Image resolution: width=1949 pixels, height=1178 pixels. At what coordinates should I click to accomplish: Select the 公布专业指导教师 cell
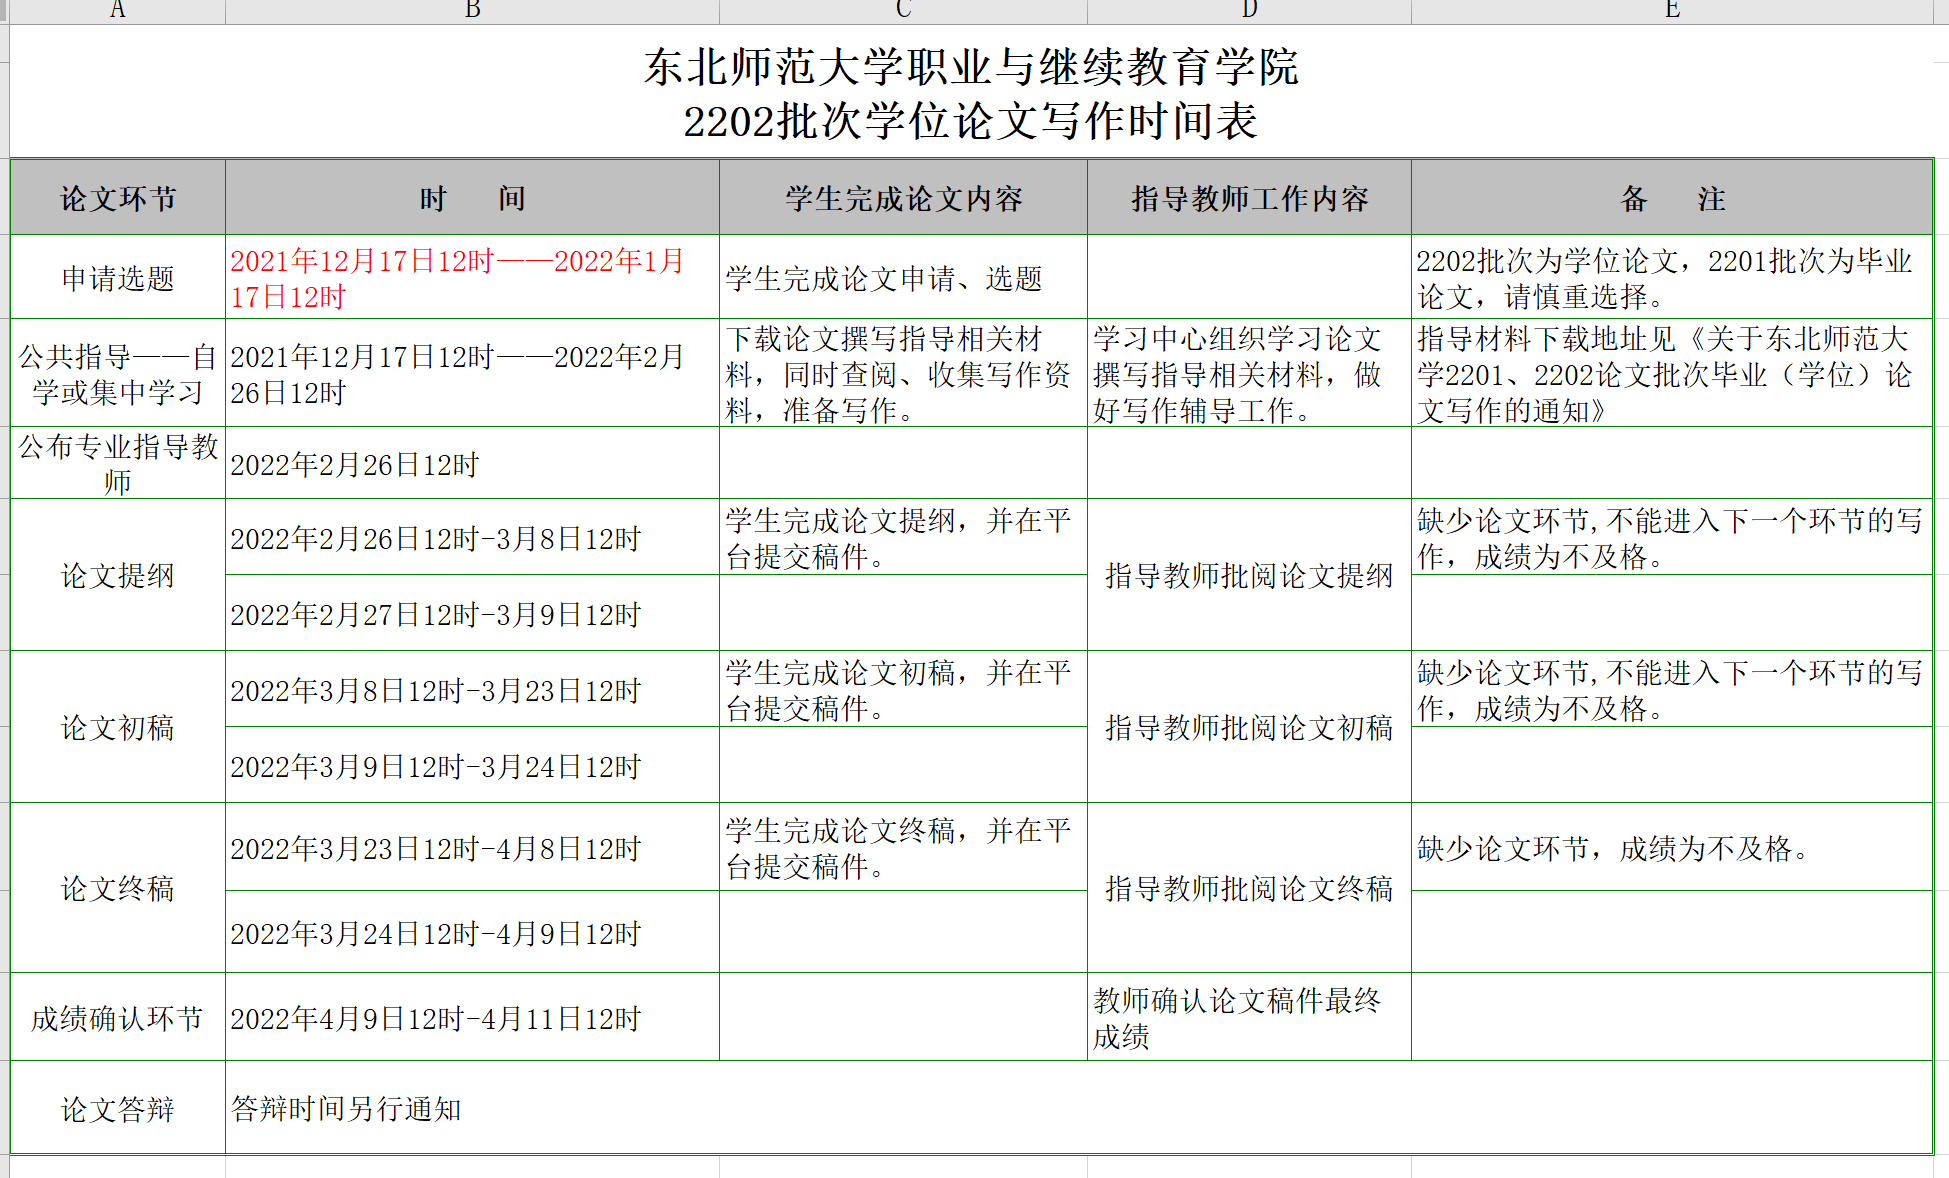click(x=118, y=463)
